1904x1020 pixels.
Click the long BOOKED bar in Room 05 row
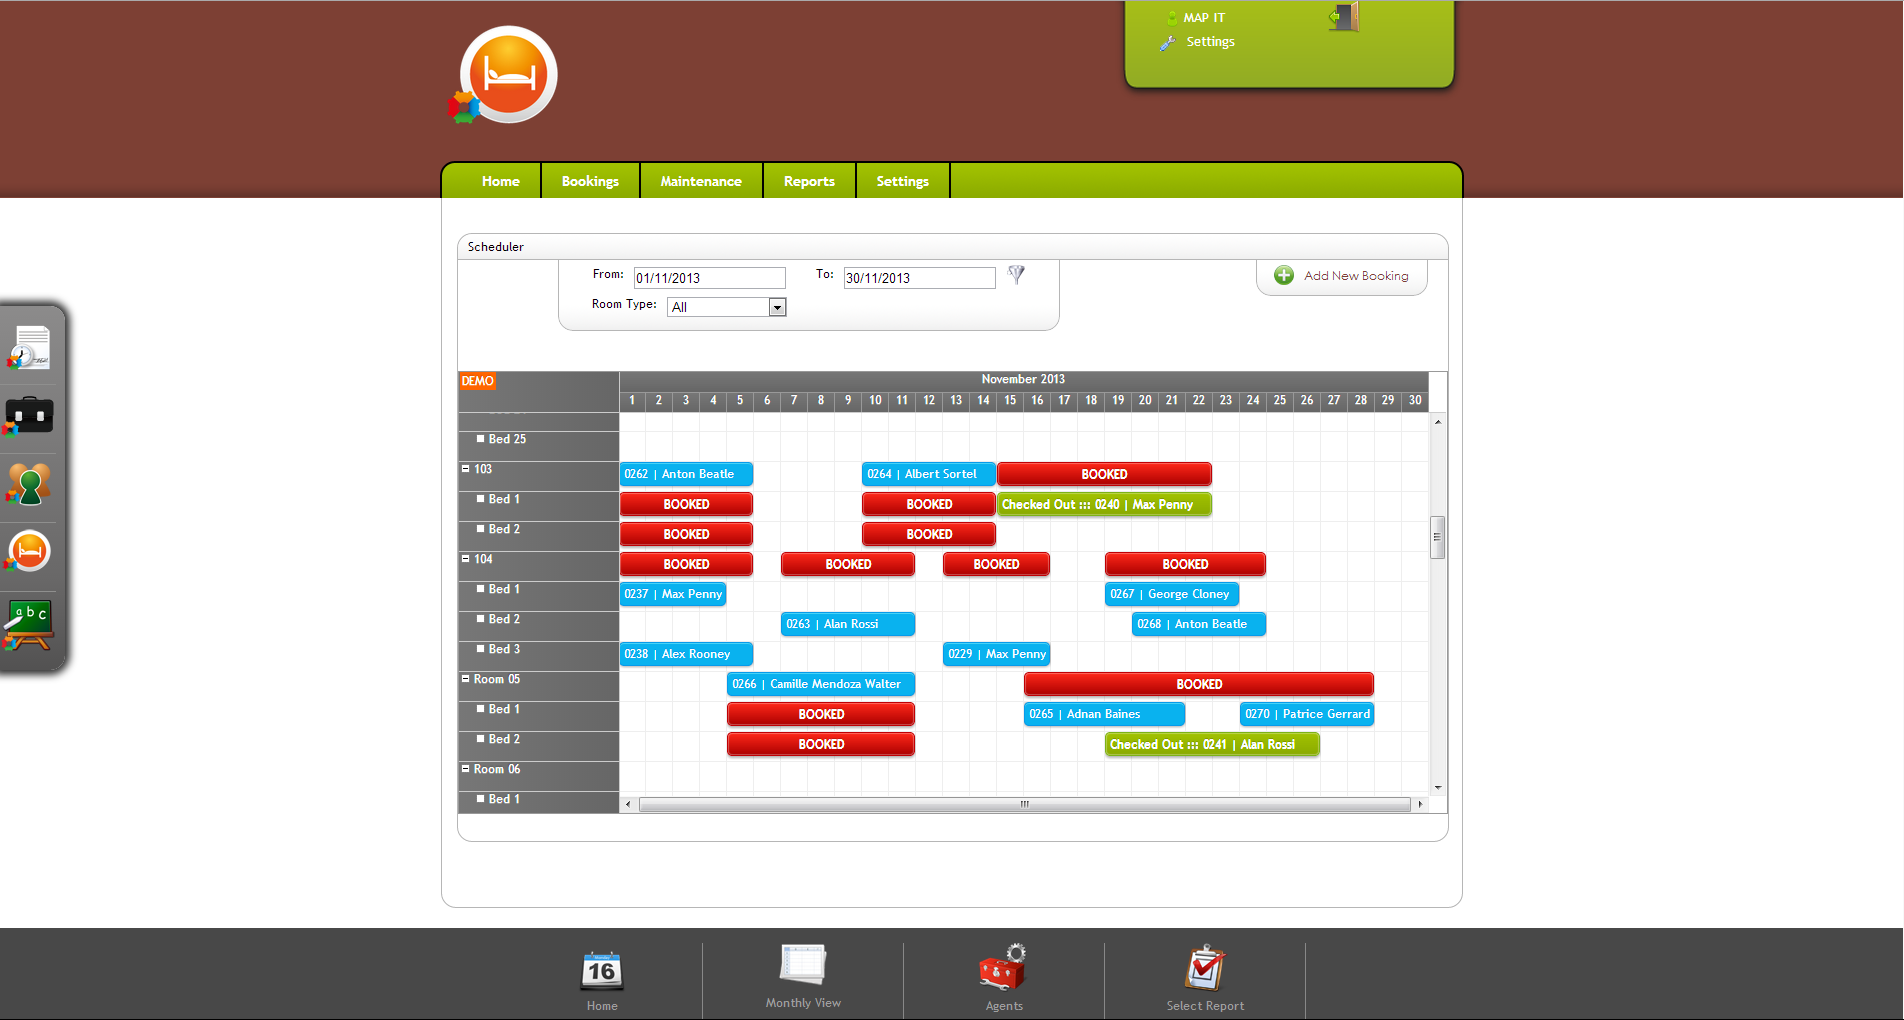click(x=1199, y=684)
